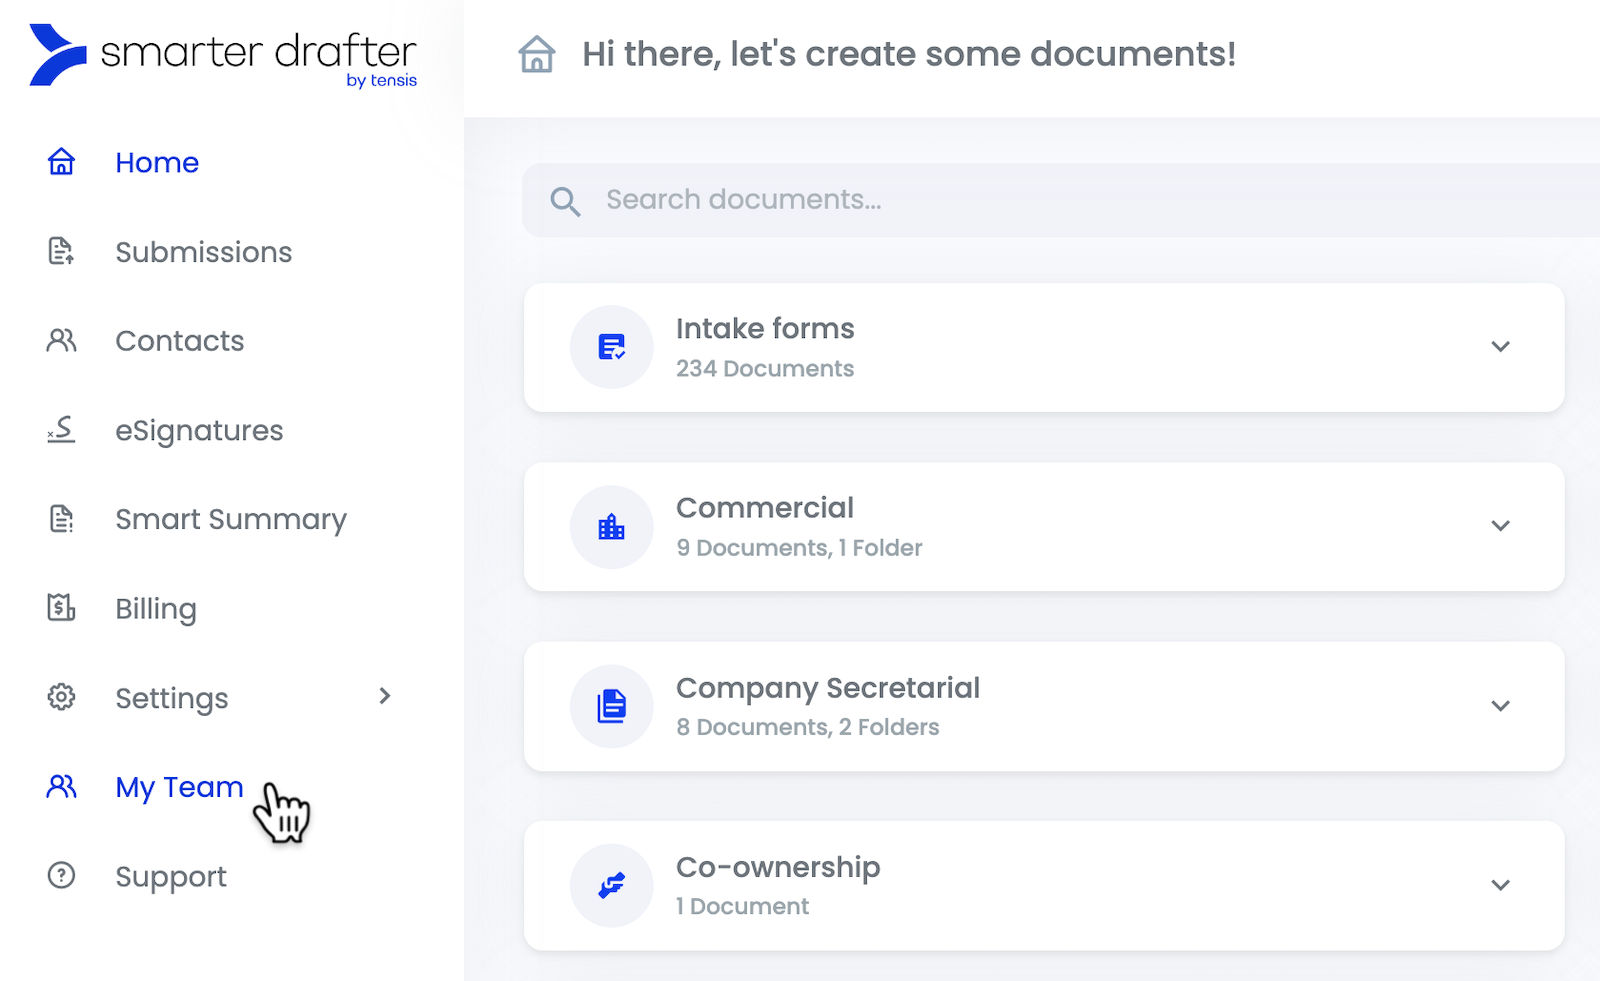Click the Settings sidebar entry
1600x981 pixels.
pos(171,698)
